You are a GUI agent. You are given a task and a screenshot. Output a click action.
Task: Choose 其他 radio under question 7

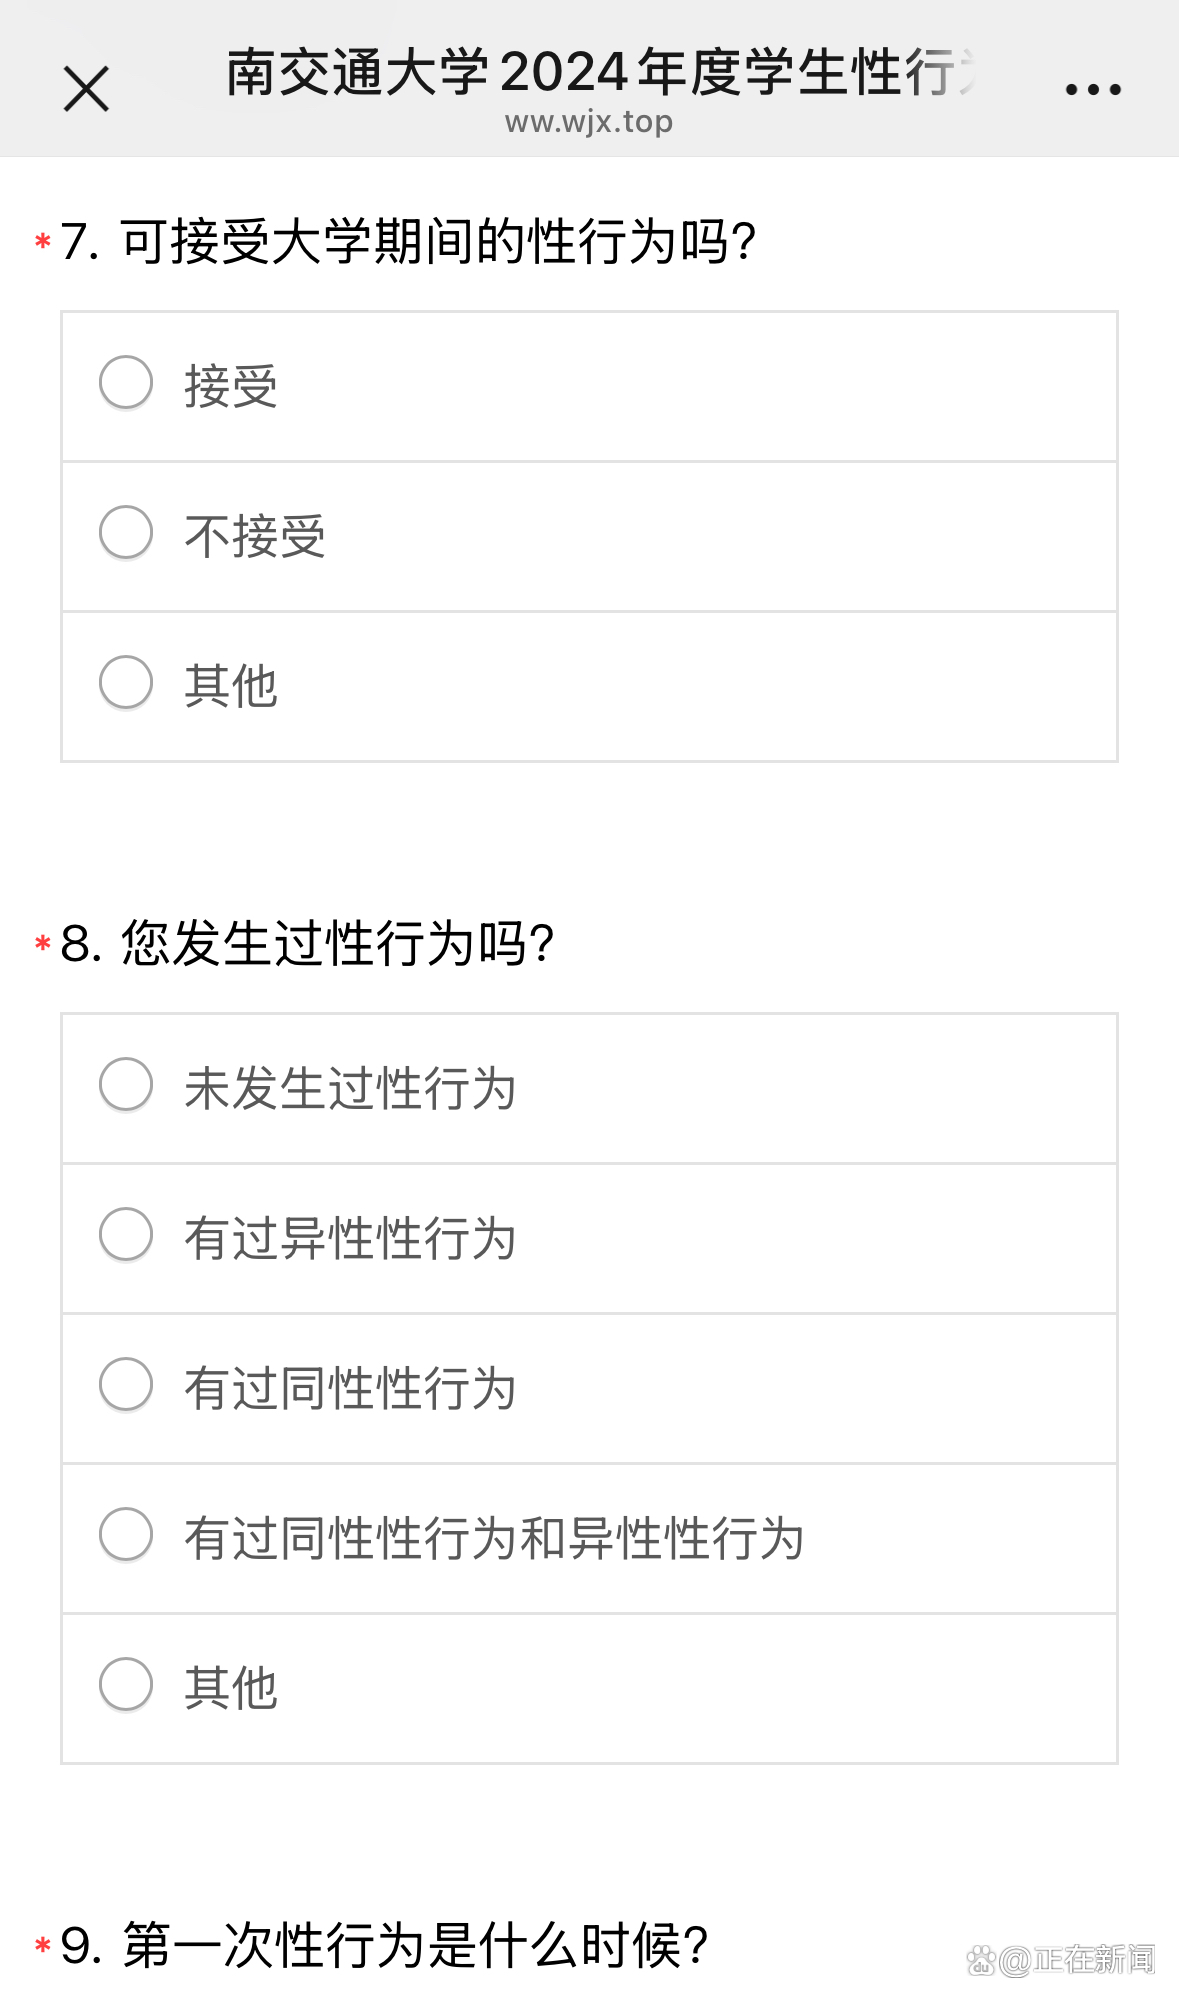(126, 683)
